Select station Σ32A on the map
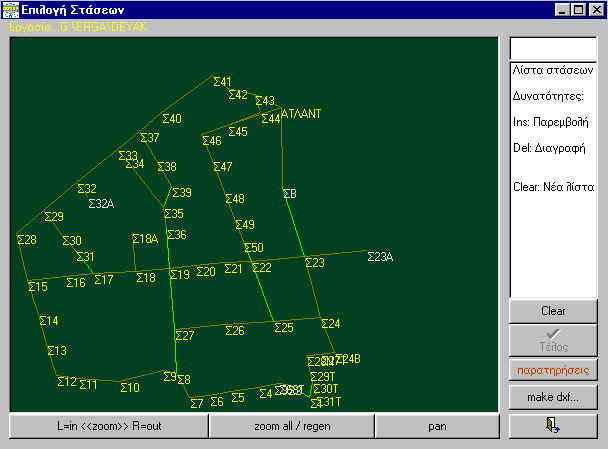Viewport: 608px width, 449px height. [x=101, y=204]
